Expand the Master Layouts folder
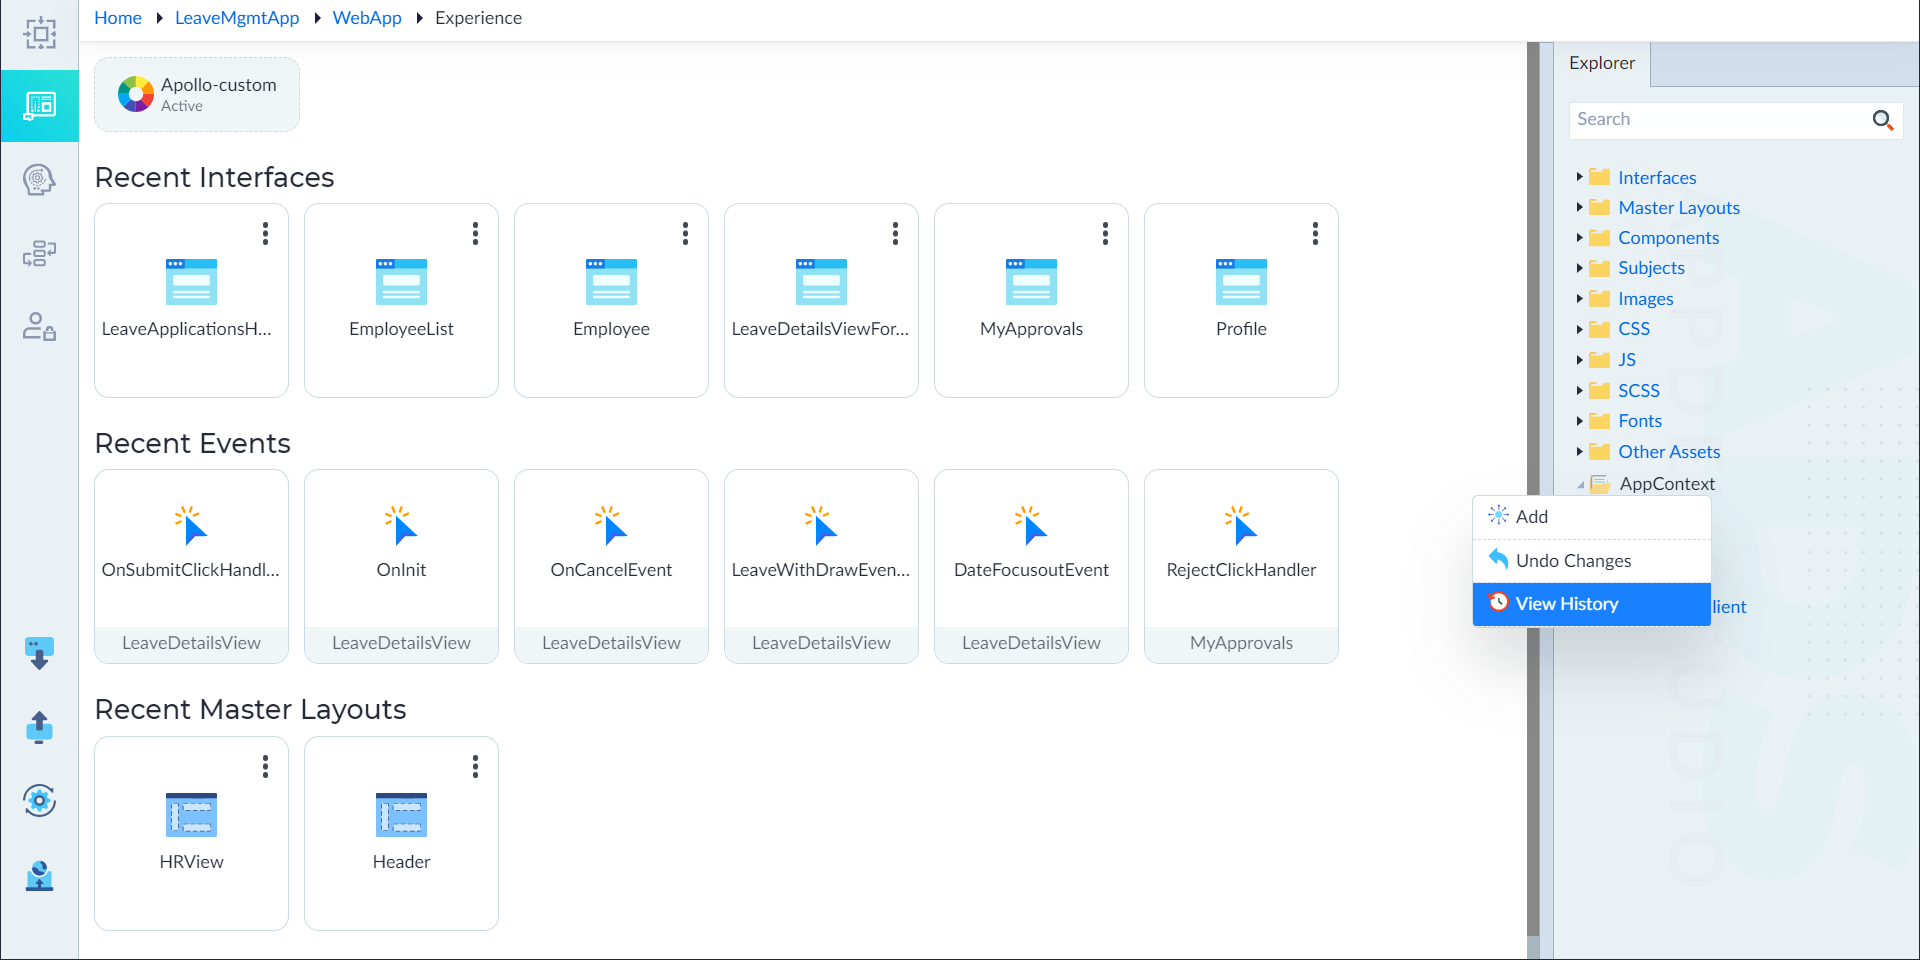The width and height of the screenshot is (1920, 960). click(x=1579, y=207)
